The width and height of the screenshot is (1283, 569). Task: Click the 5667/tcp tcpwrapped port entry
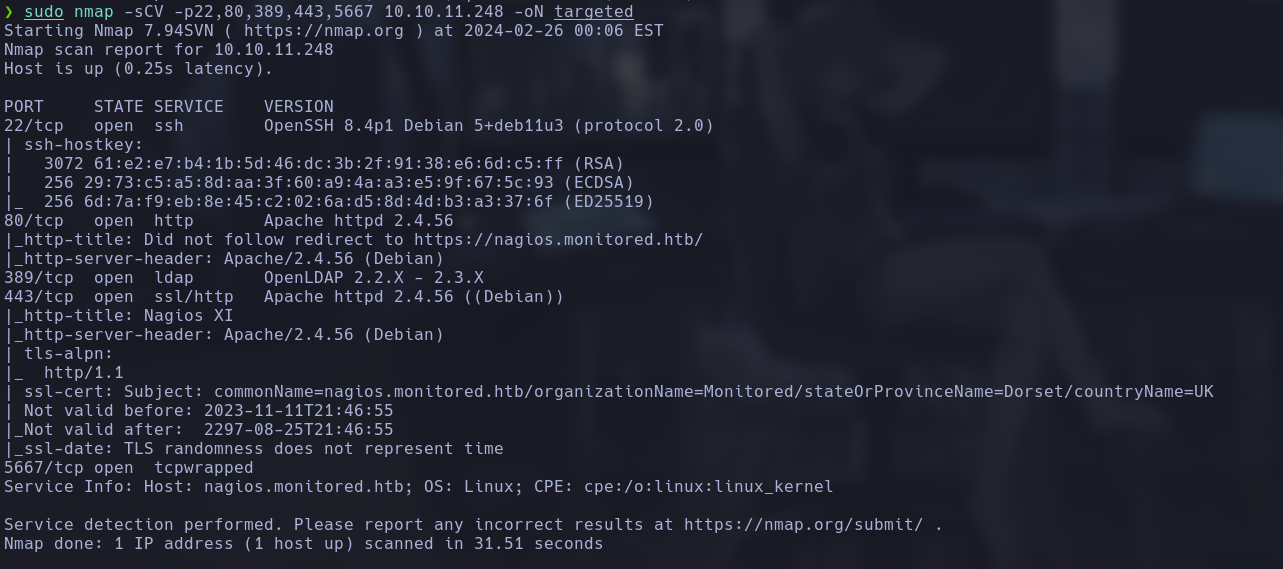[x=129, y=468]
